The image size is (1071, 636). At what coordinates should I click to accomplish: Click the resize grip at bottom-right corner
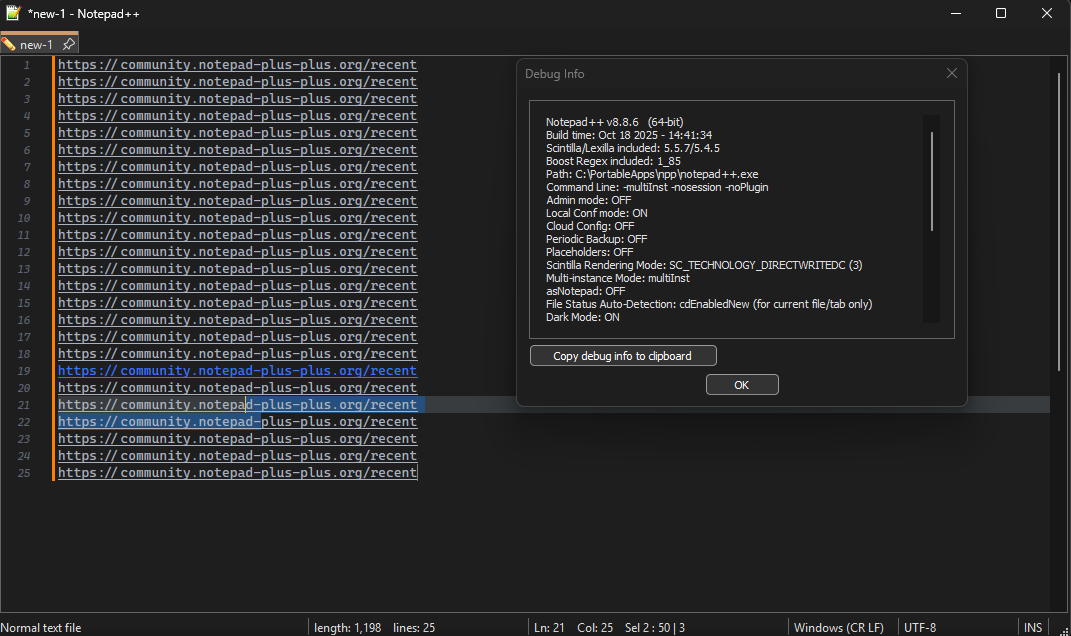pyautogui.click(x=1065, y=632)
